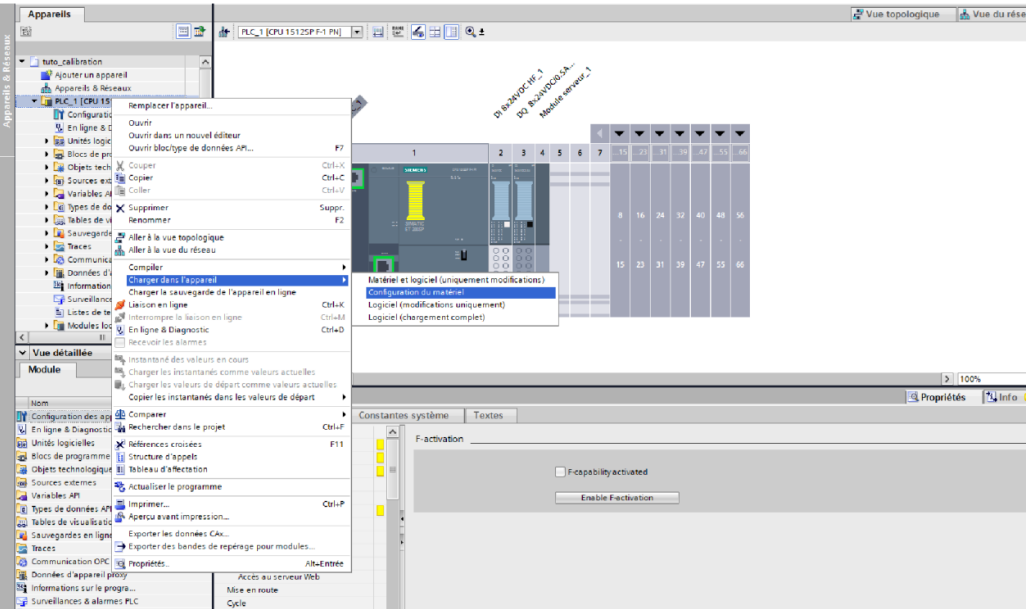Collapse the tuto_calibration project node
The image size is (1029, 609).
click(22, 61)
